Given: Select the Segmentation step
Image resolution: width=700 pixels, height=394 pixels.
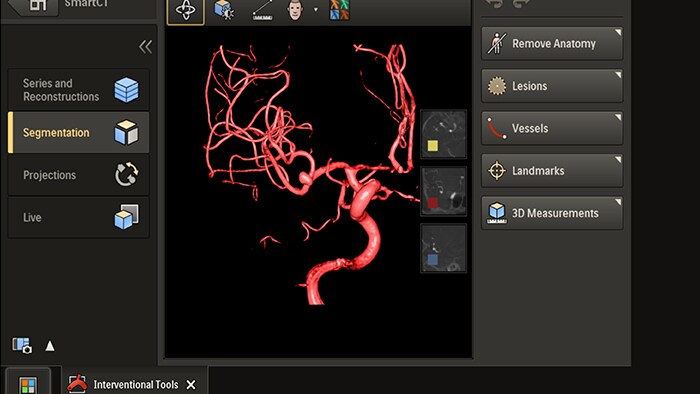Looking at the screenshot, I should [79, 133].
